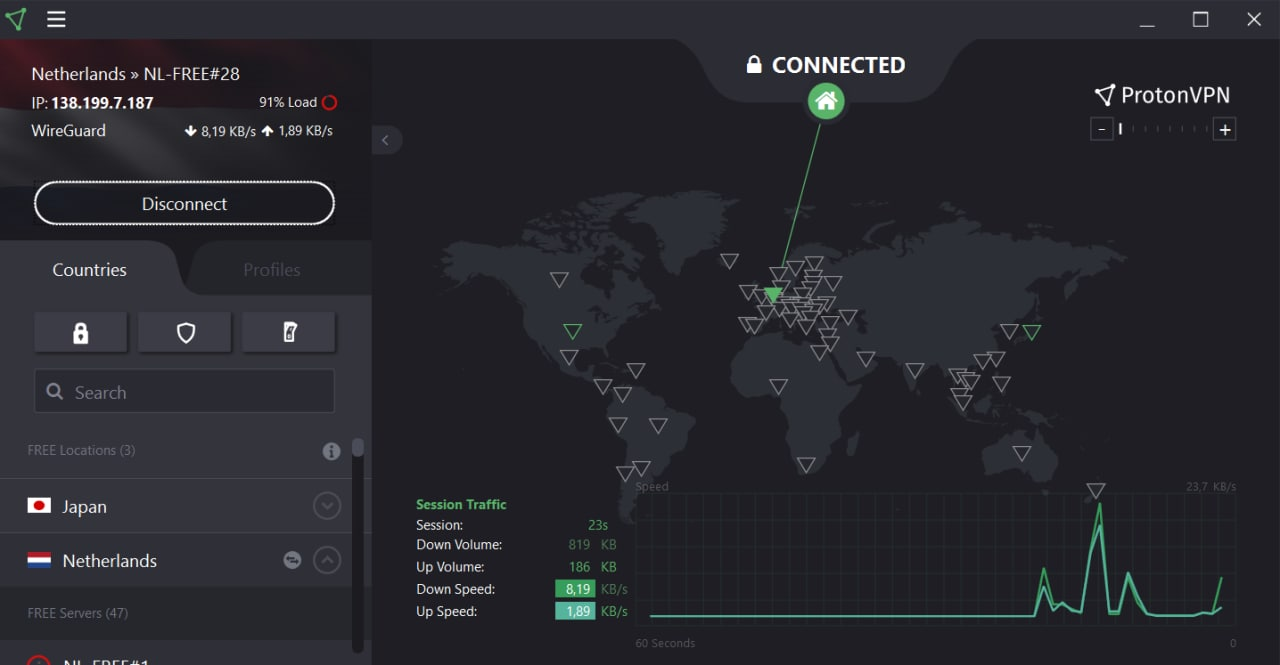This screenshot has height=665, width=1280.
Task: Click the "91% Load" text
Action: 288,102
